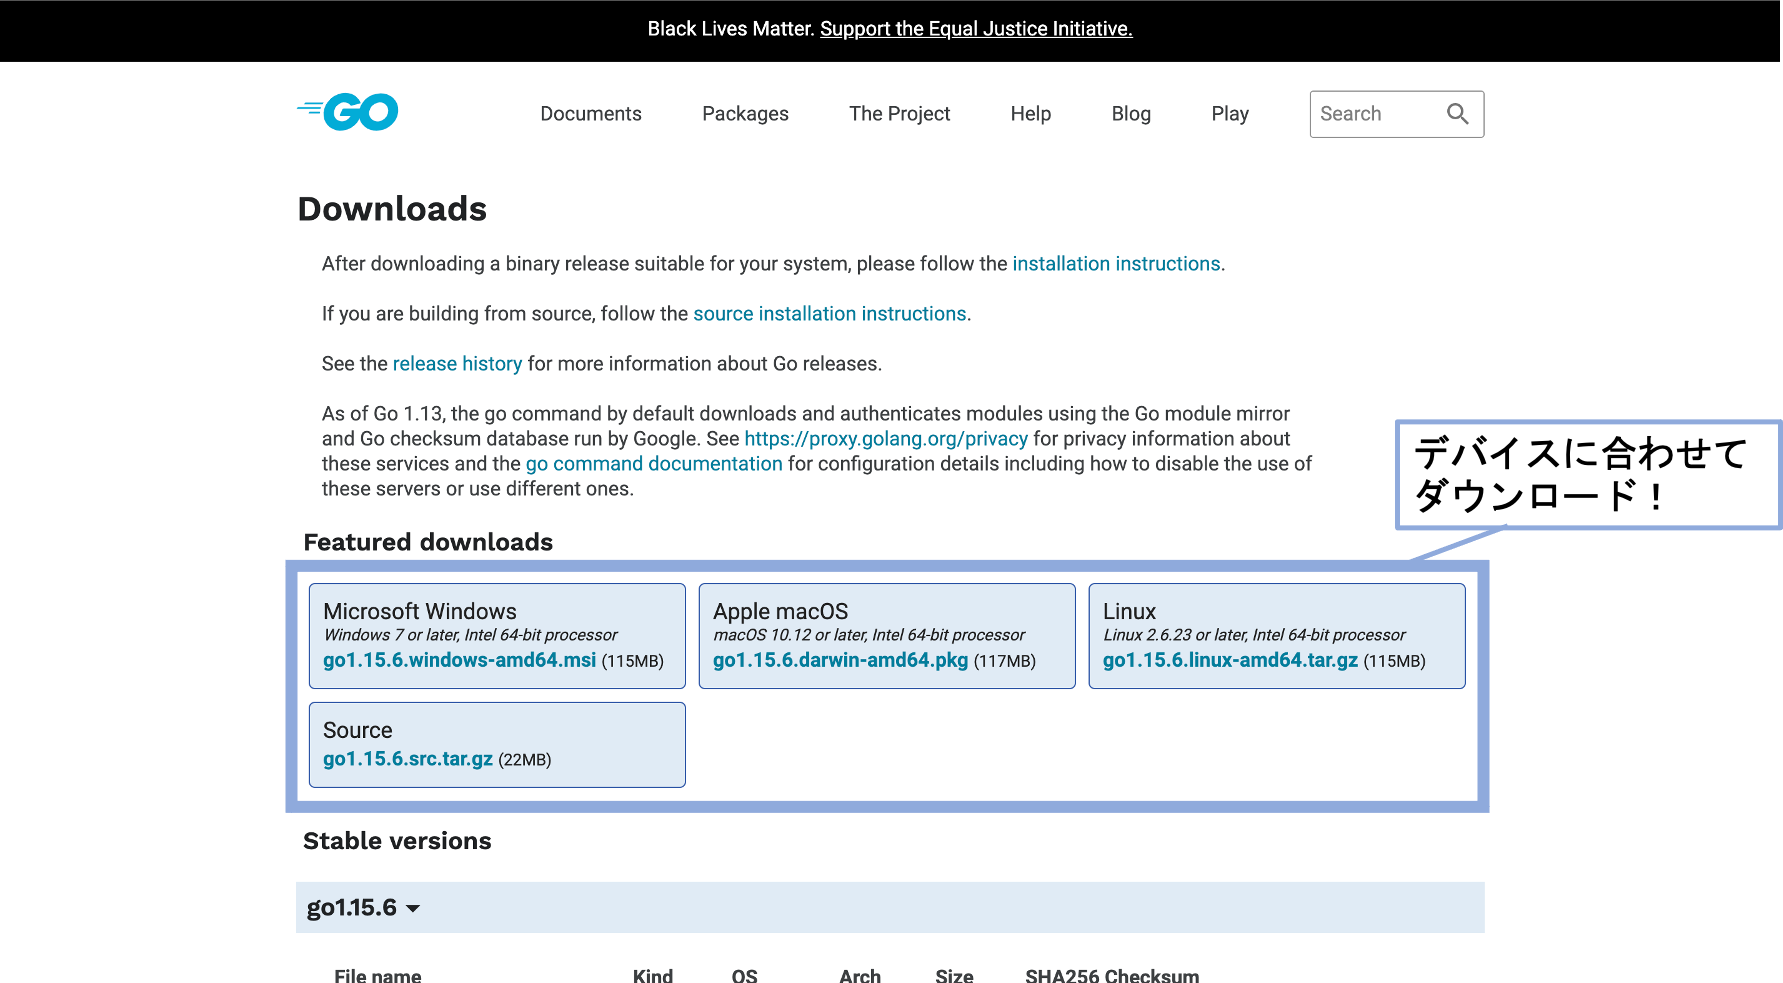The height and width of the screenshot is (983, 1783).
Task: Click the Downloads page title
Action: [x=392, y=209]
